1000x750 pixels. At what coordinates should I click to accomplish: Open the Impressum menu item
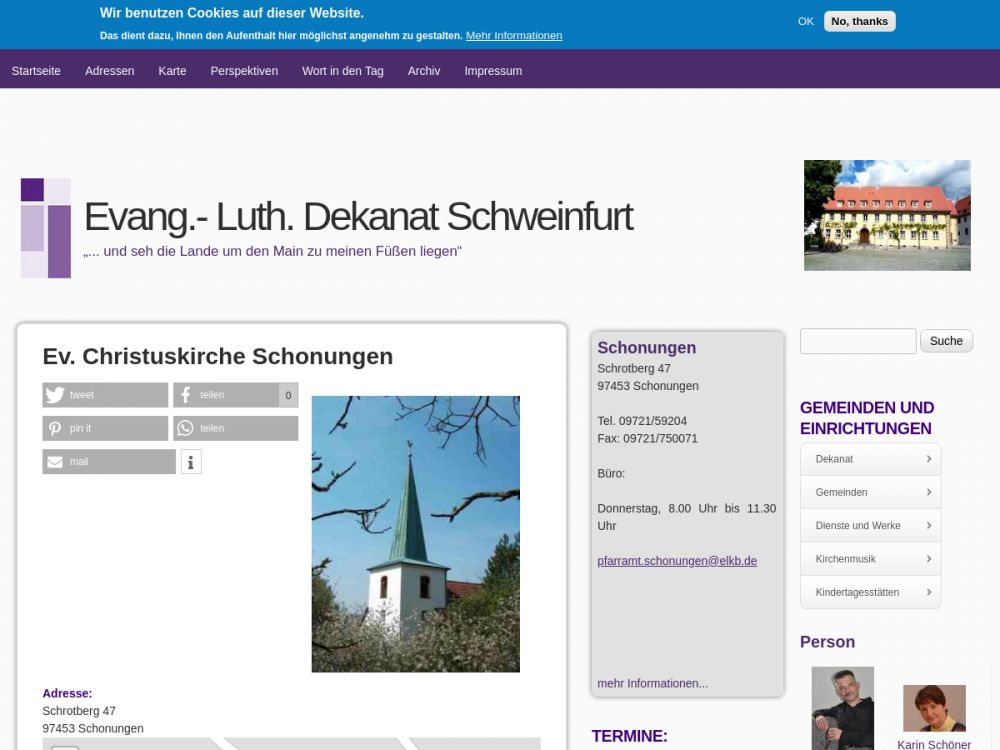493,71
